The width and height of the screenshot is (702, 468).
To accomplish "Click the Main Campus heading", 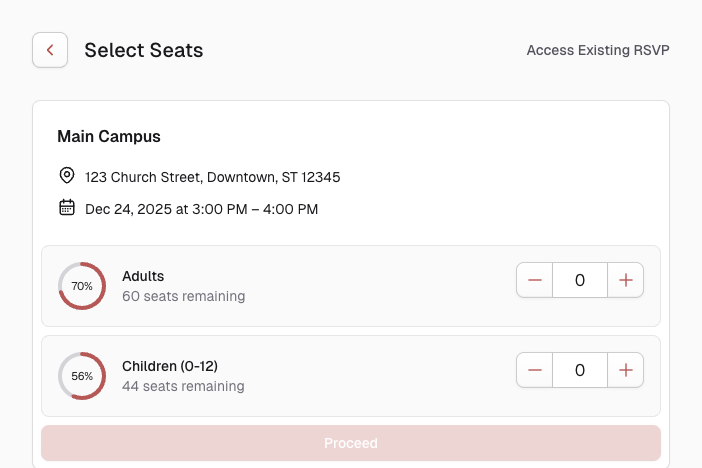I will point(109,136).
